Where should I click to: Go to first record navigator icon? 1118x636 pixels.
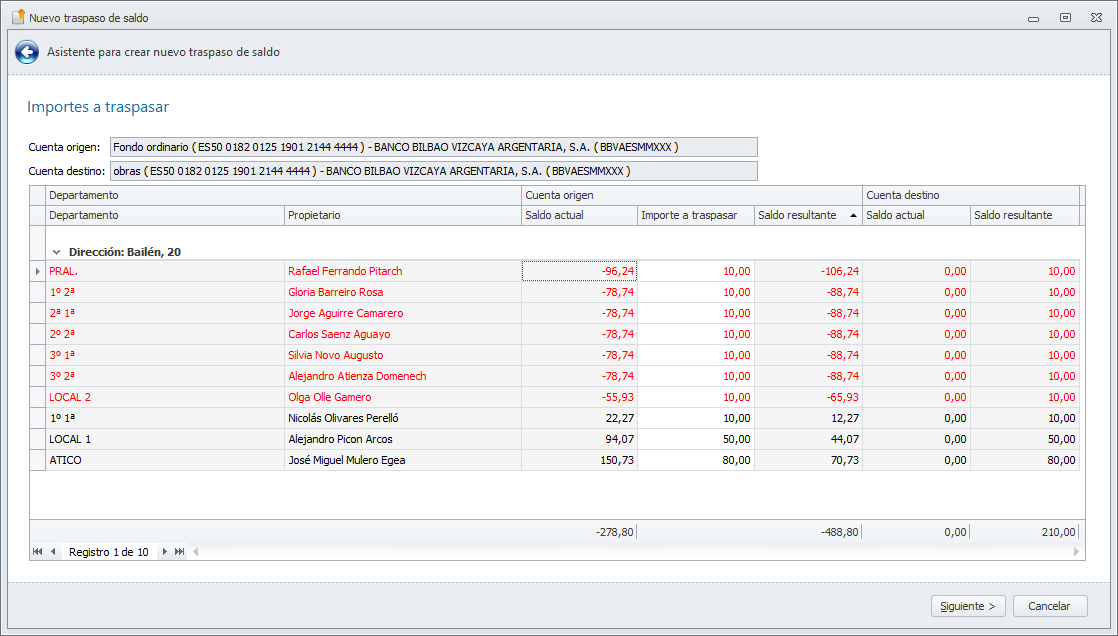[38, 552]
